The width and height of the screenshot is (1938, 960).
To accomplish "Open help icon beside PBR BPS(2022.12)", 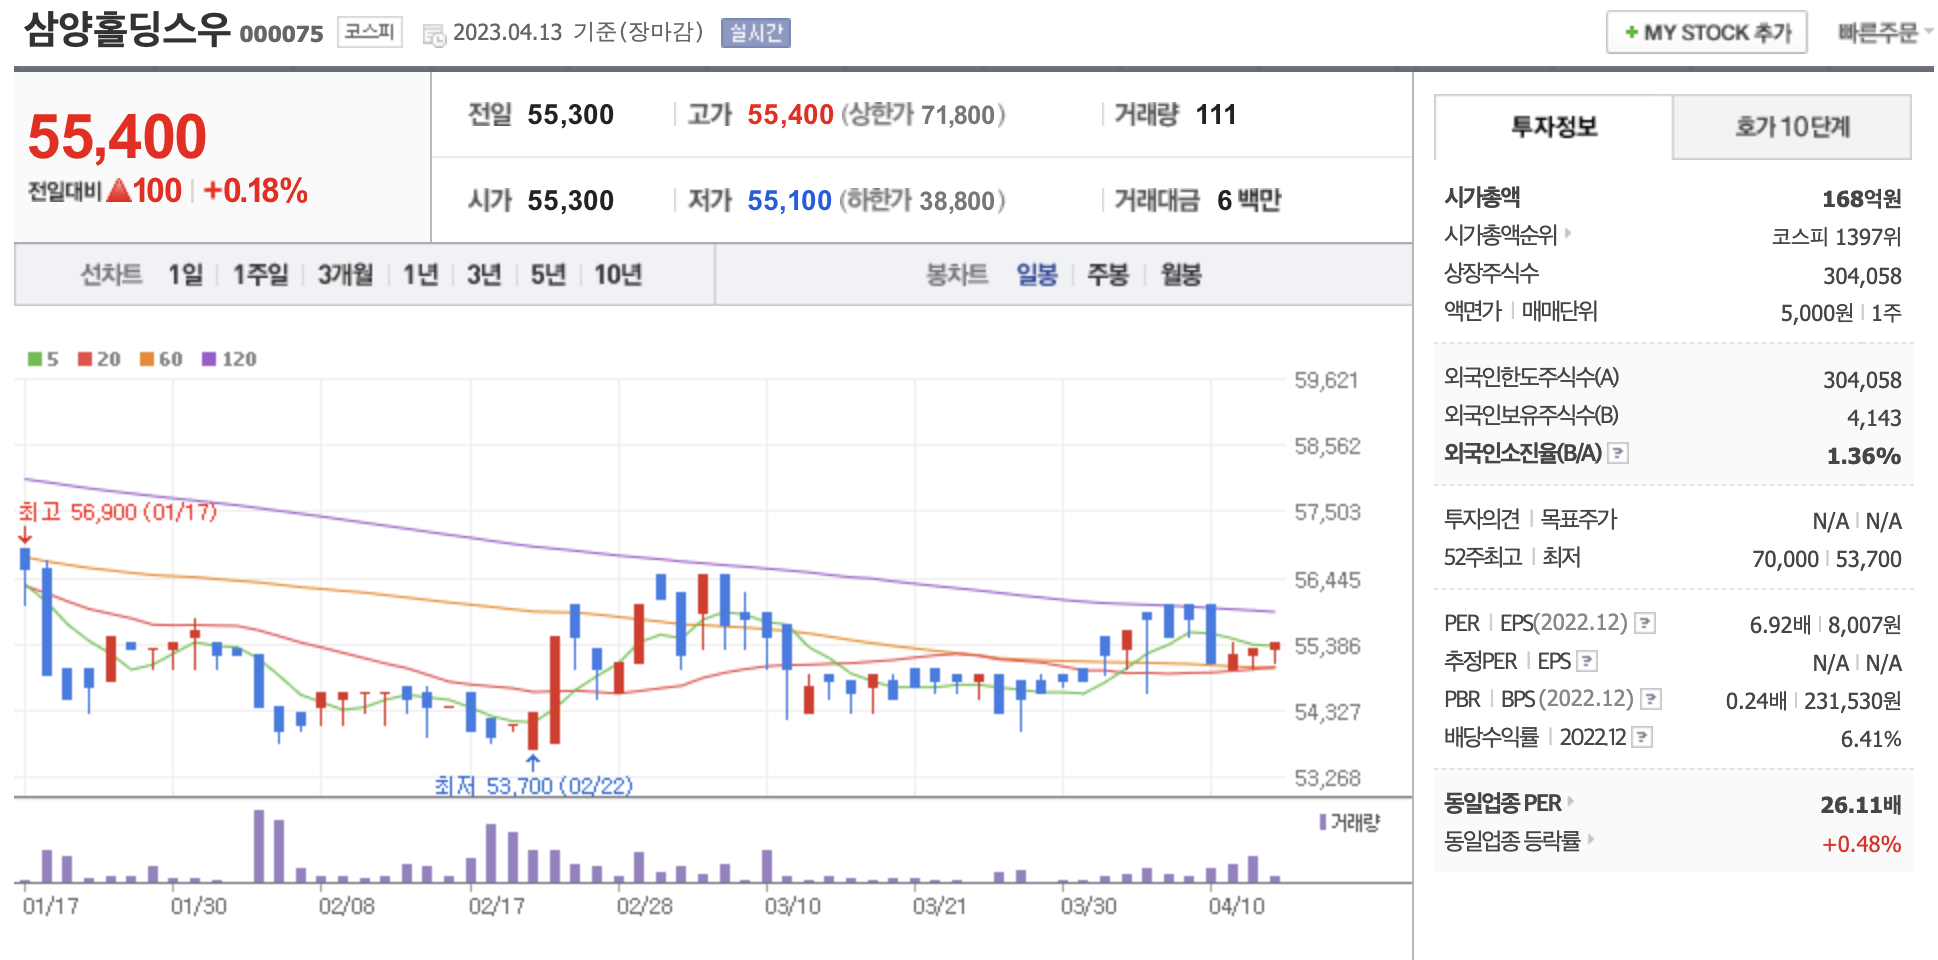I will [1651, 699].
